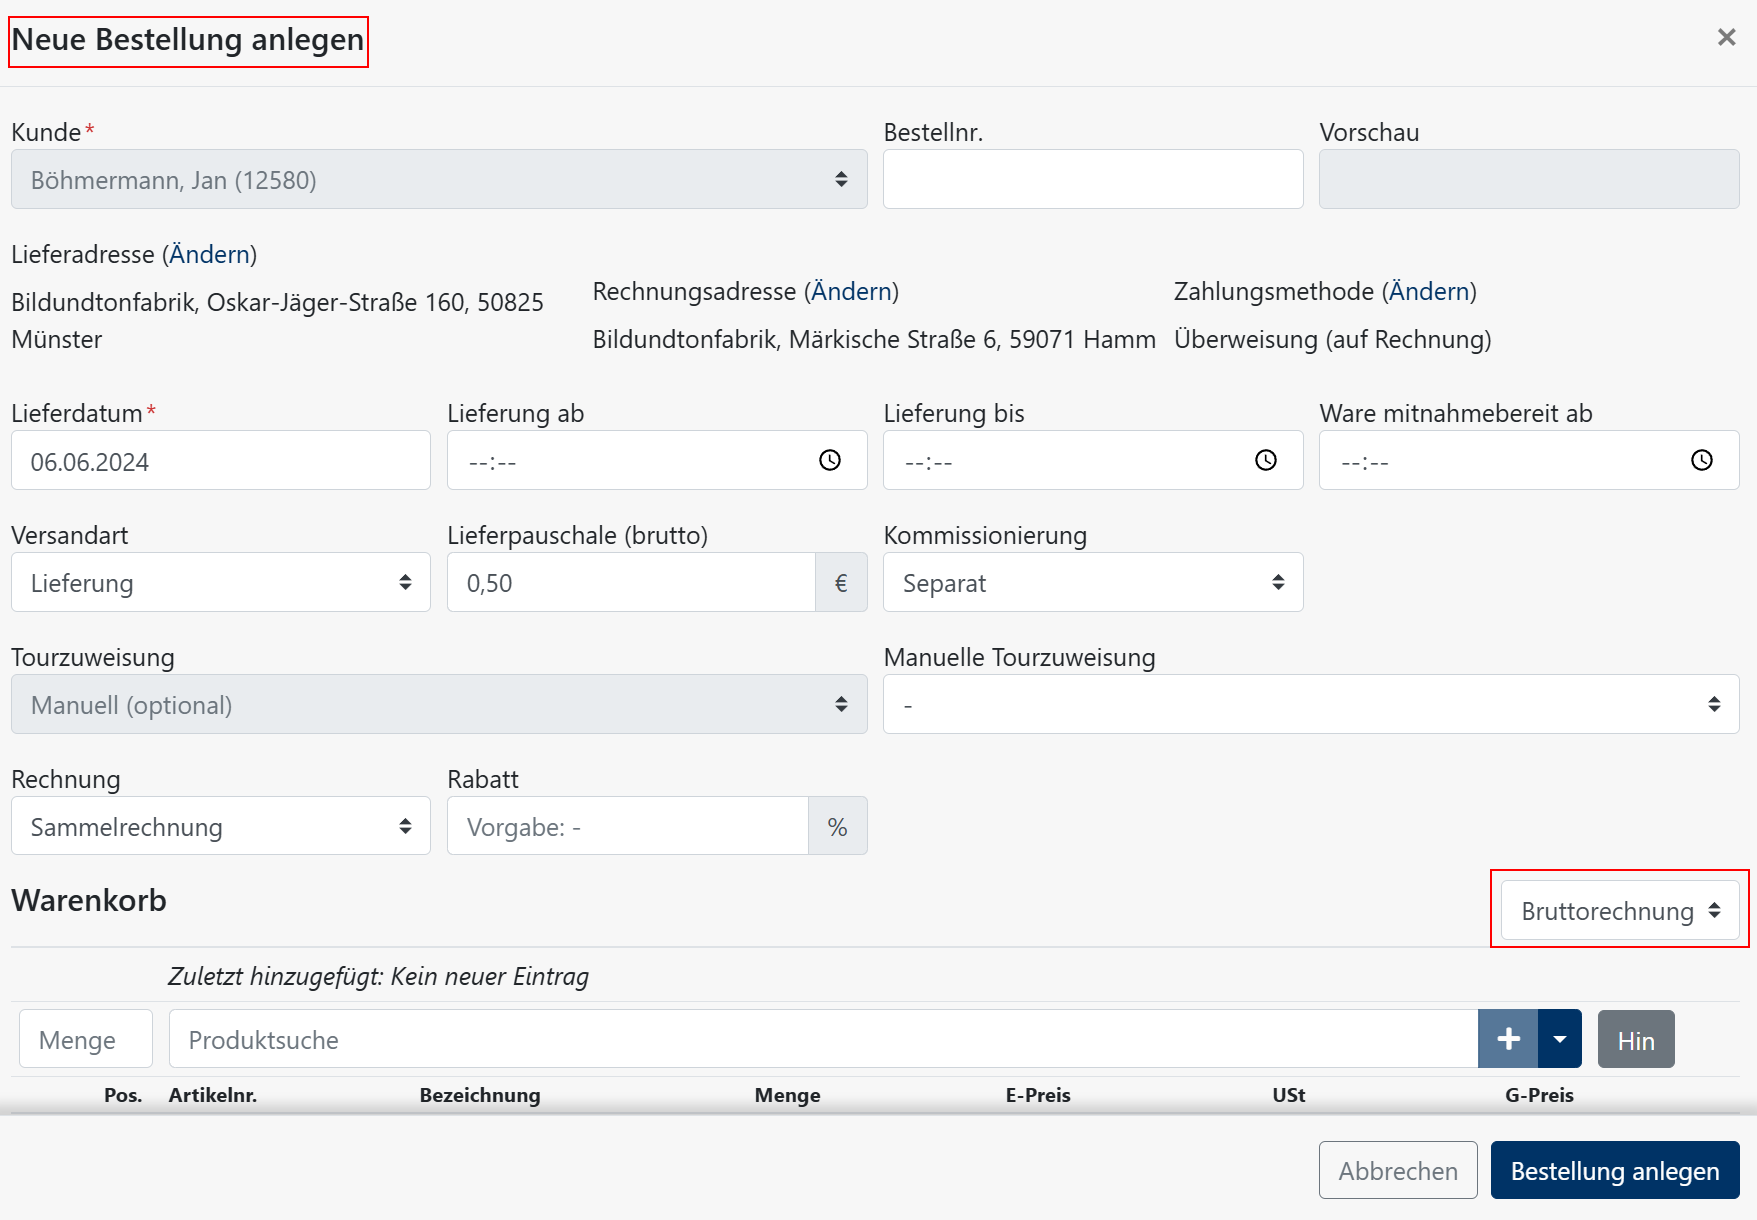This screenshot has height=1220, width=1757.
Task: Click the Artikelnr. column header
Action: click(x=213, y=1095)
